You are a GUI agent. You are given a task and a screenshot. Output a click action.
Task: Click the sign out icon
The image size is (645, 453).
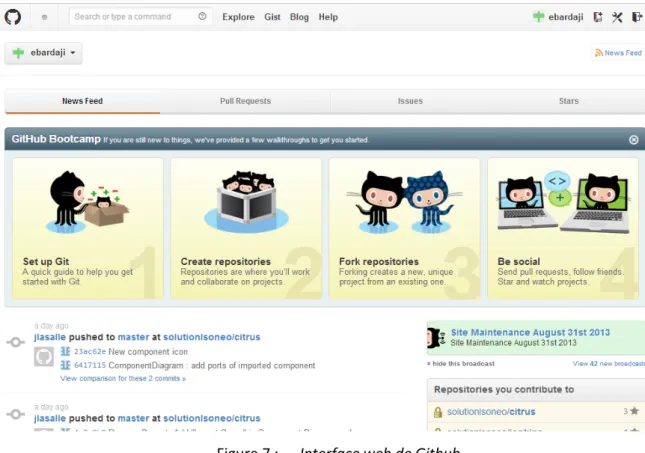coord(636,17)
